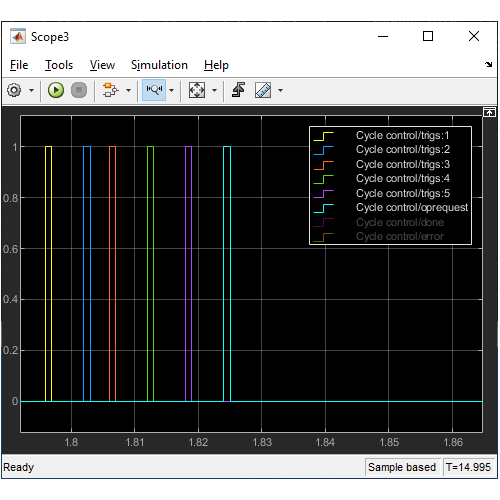500x500 pixels.
Task: Click the yellow pulse in the plot
Action: (48, 273)
